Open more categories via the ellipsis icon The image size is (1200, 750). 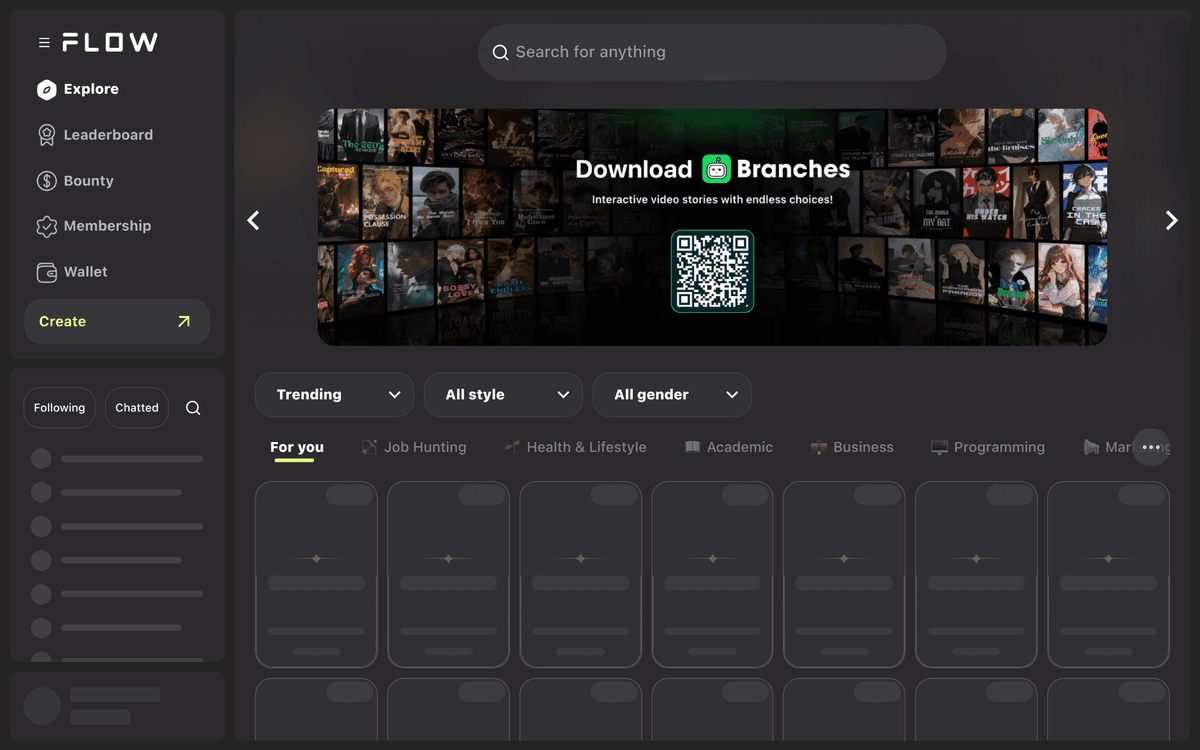coord(1150,447)
